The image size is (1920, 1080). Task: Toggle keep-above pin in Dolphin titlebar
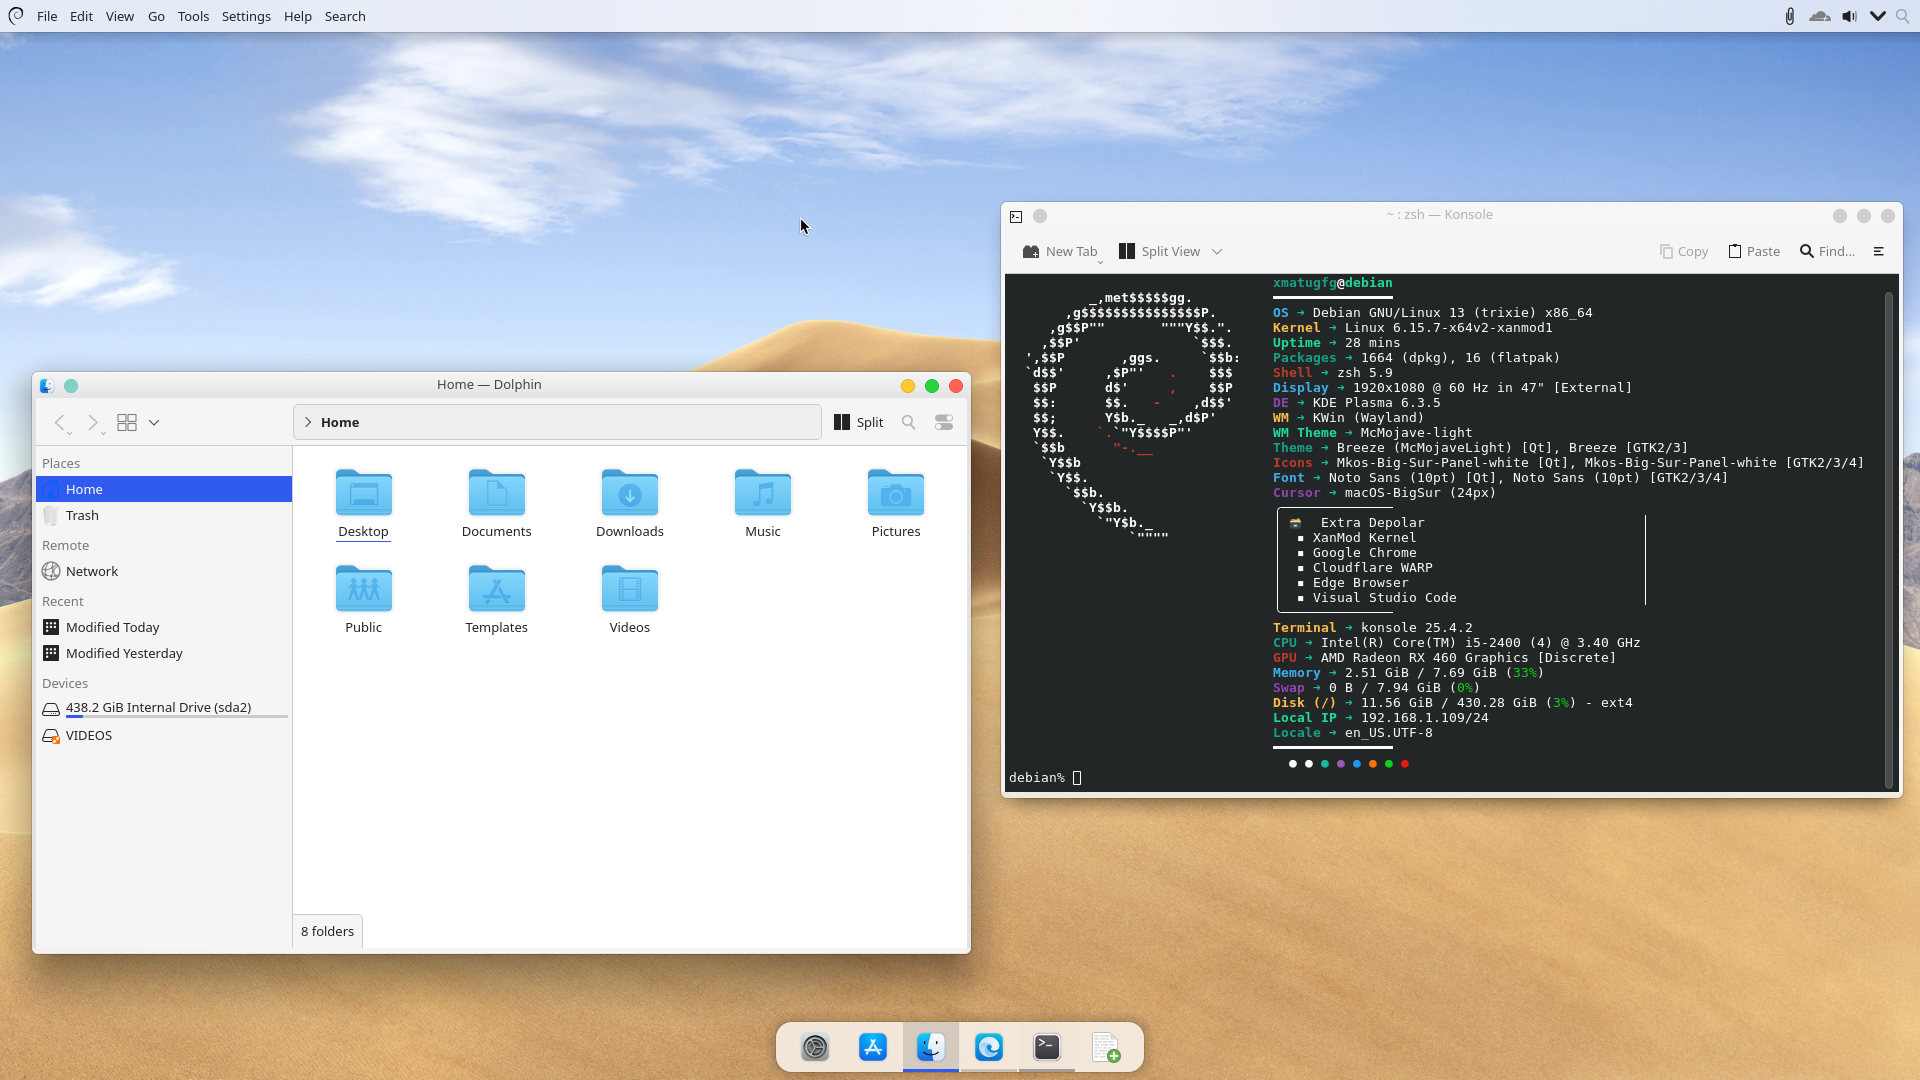(x=71, y=385)
